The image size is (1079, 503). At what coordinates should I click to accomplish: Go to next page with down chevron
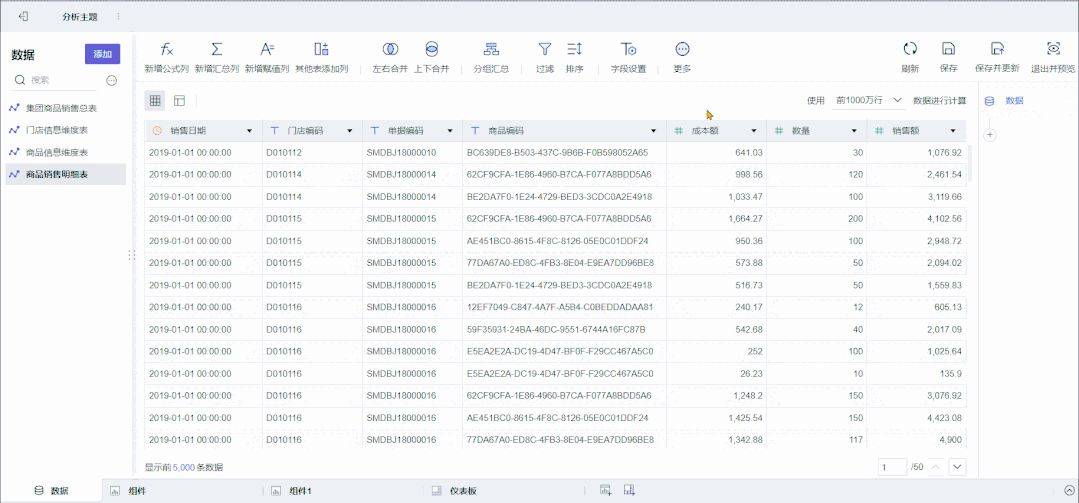click(x=957, y=467)
